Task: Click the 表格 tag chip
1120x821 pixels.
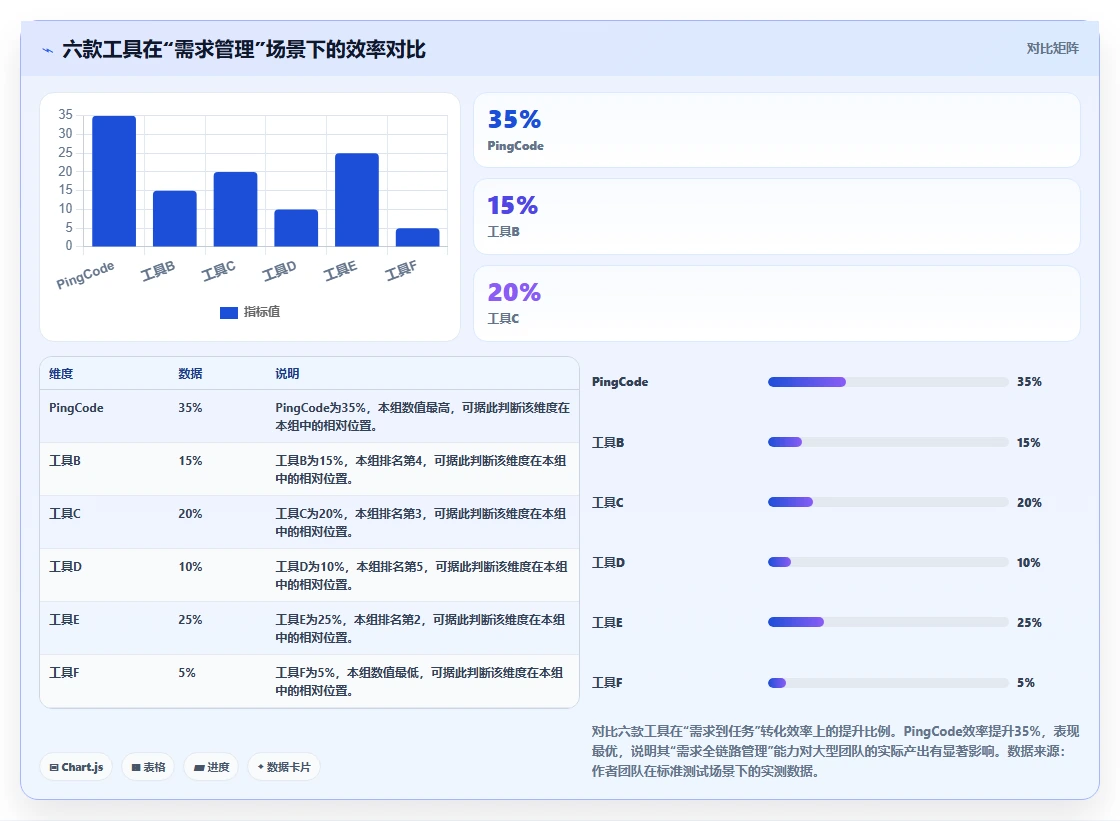Action: (x=148, y=767)
